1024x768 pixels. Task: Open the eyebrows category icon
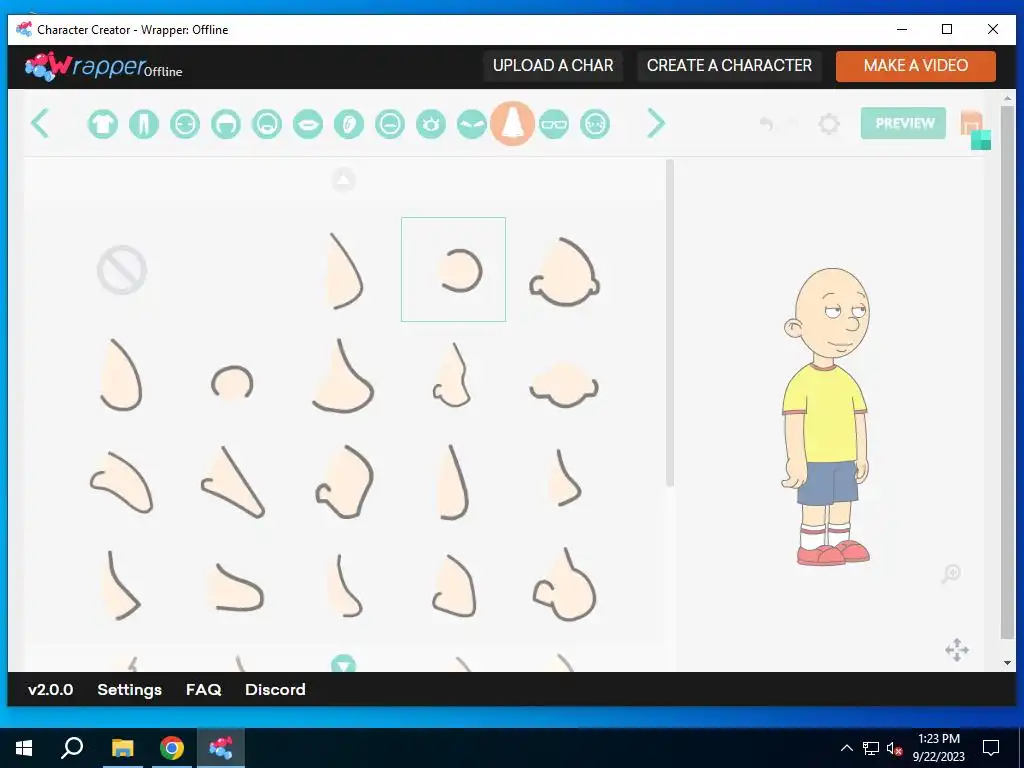click(x=472, y=123)
